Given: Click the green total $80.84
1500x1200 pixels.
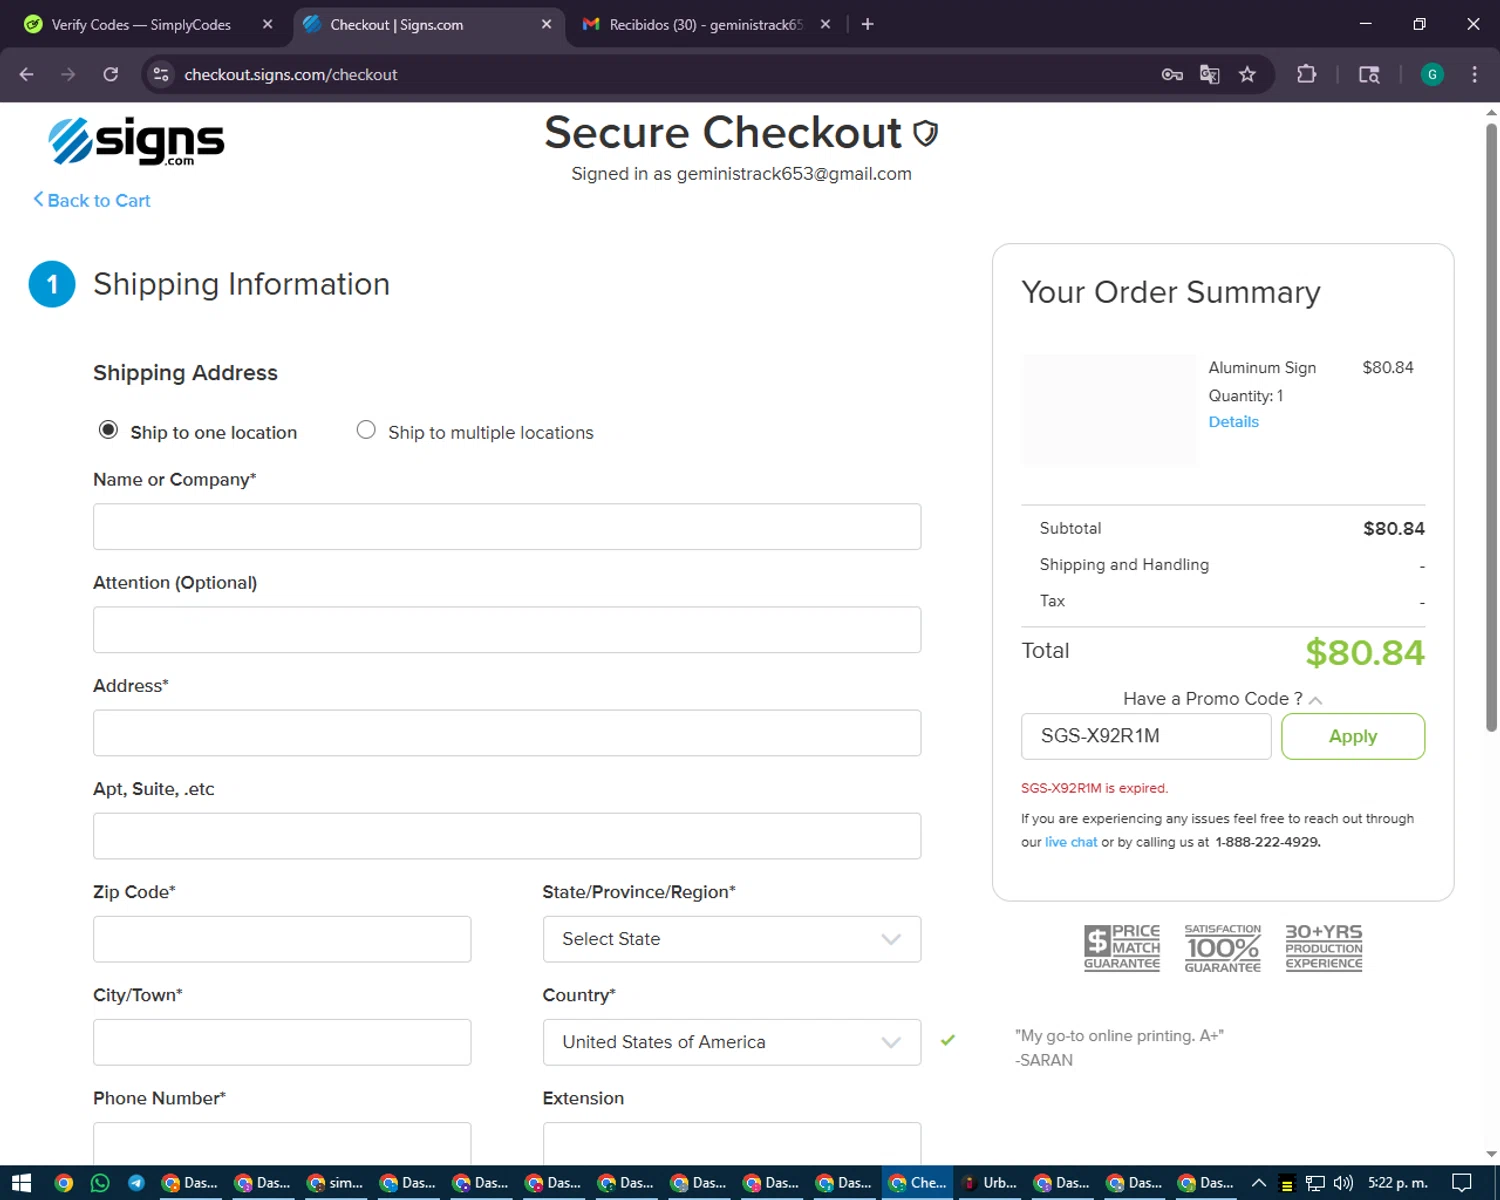Looking at the screenshot, I should tap(1364, 653).
